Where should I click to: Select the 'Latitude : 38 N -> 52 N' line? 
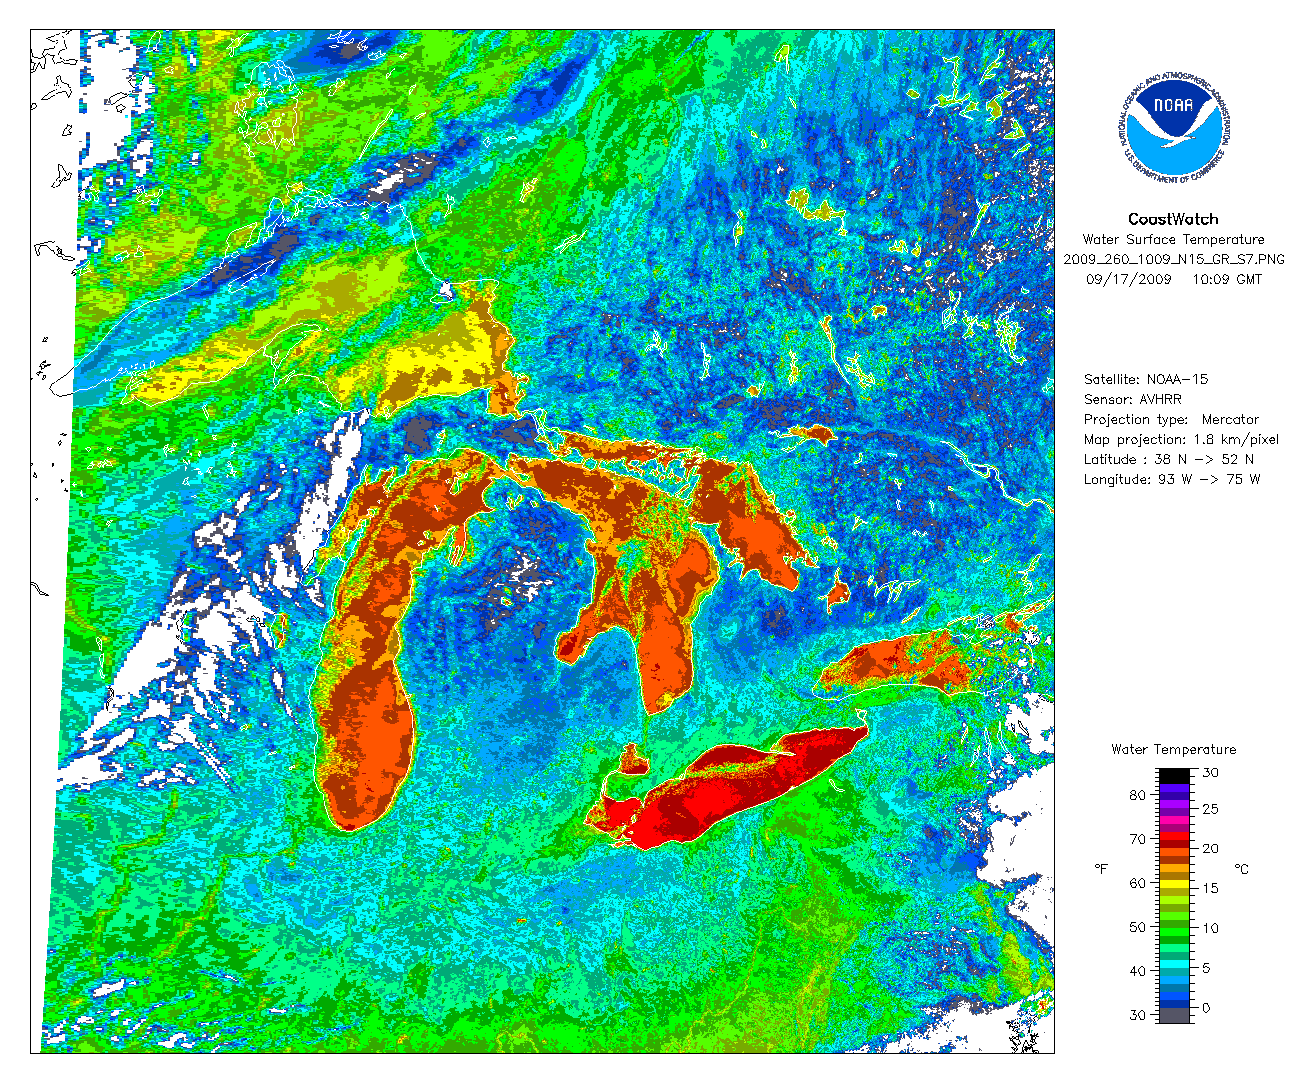click(1169, 459)
